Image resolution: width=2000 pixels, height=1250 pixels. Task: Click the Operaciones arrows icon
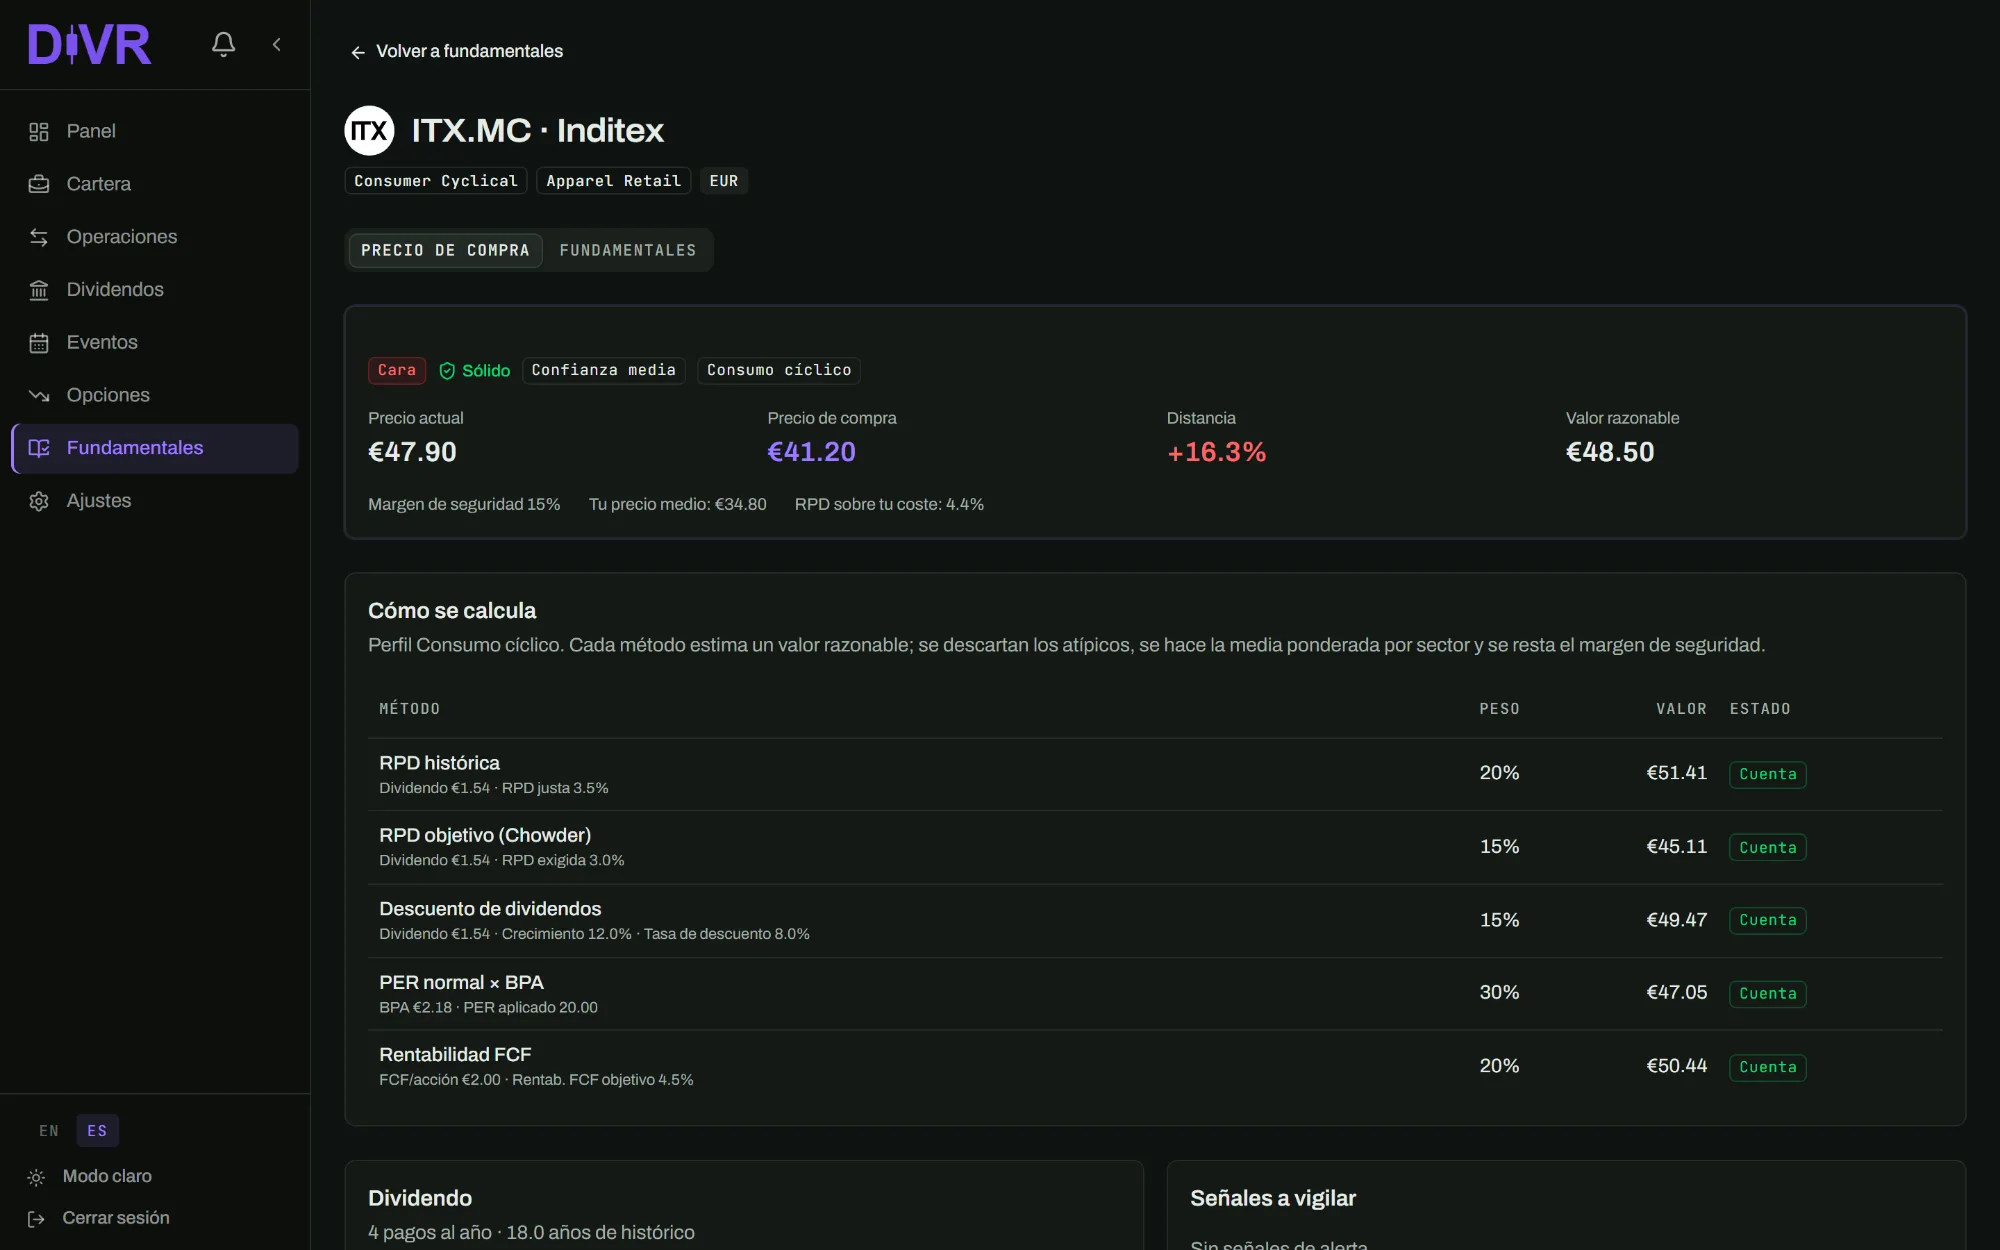click(39, 237)
